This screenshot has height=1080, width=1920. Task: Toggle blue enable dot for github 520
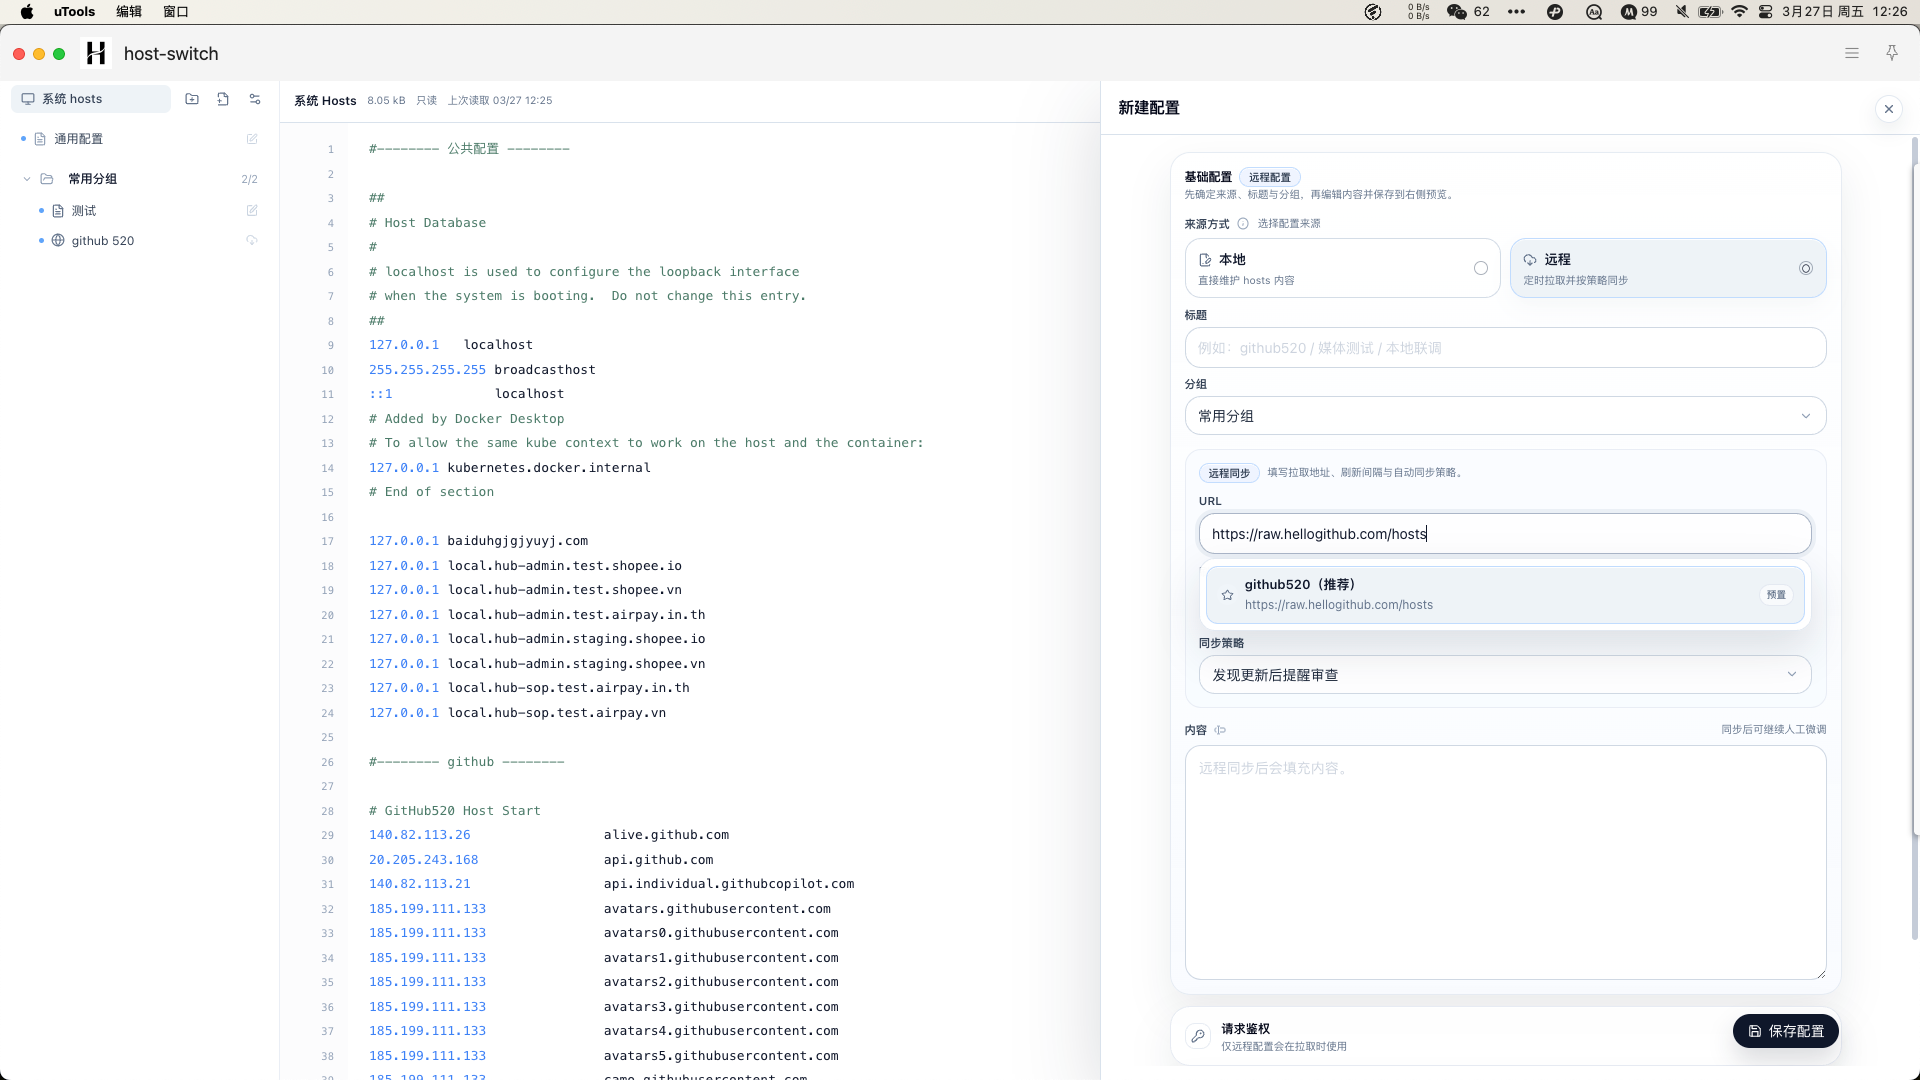pyautogui.click(x=41, y=241)
